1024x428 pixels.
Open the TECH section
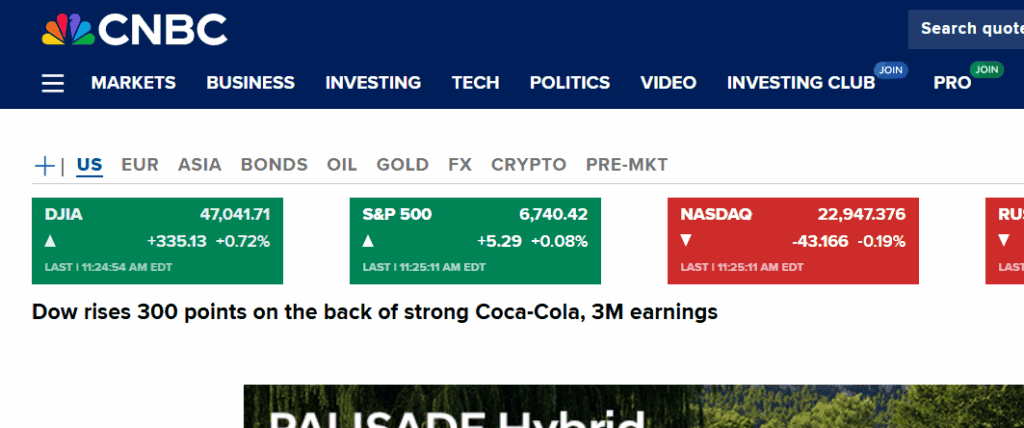click(475, 83)
